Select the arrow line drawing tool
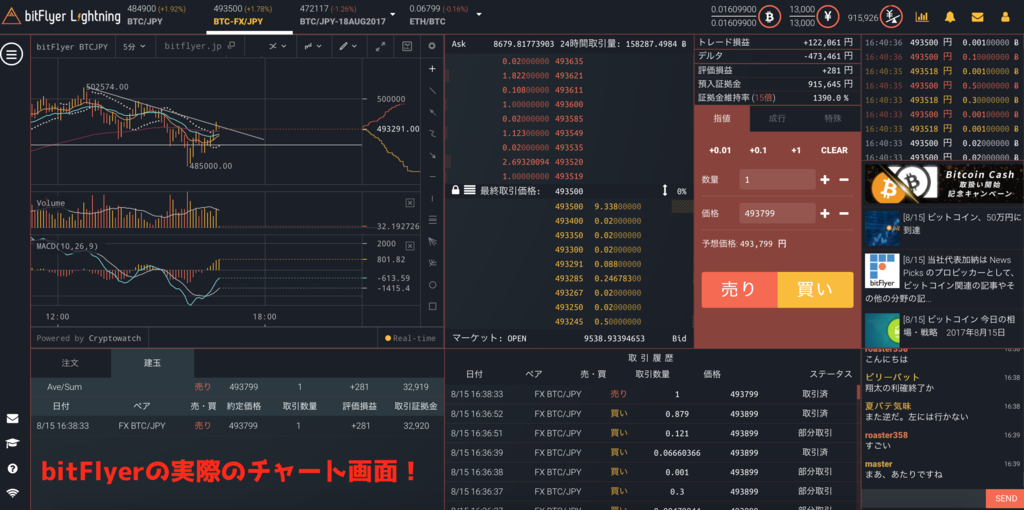The width and height of the screenshot is (1024, 510). coord(432,112)
